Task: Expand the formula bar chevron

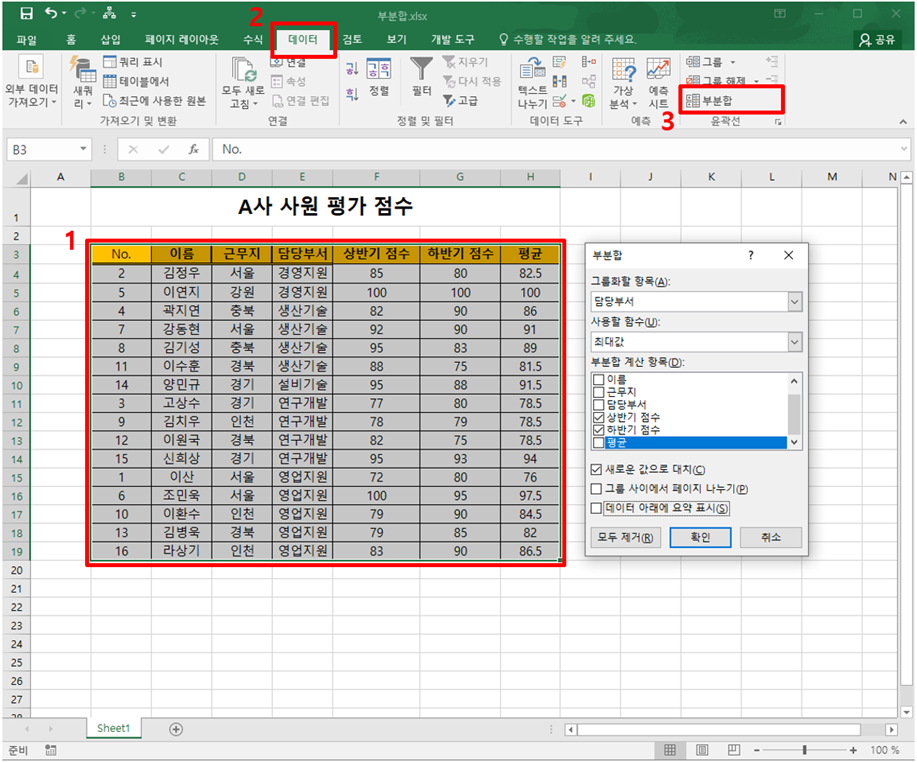Action: [904, 149]
